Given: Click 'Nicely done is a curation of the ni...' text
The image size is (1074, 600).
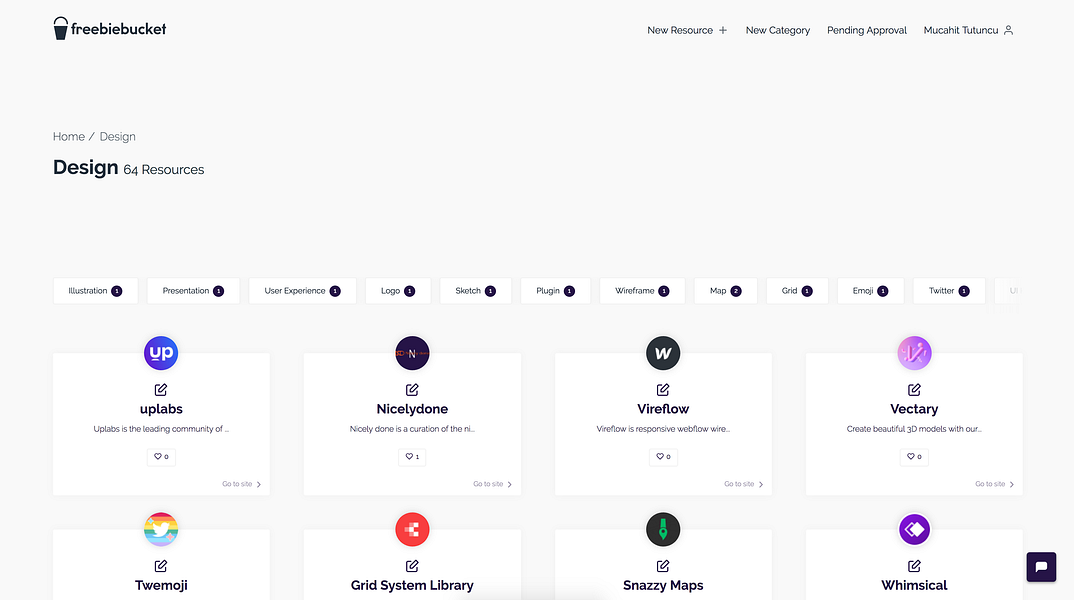Looking at the screenshot, I should tap(412, 429).
